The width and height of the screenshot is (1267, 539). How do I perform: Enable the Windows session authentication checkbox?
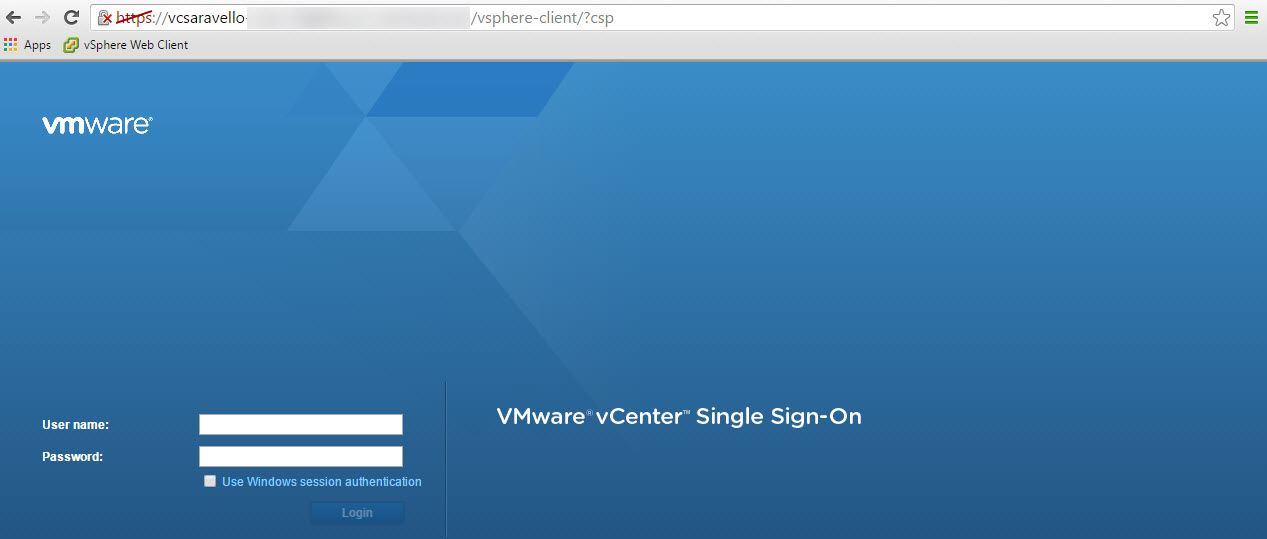(x=210, y=481)
